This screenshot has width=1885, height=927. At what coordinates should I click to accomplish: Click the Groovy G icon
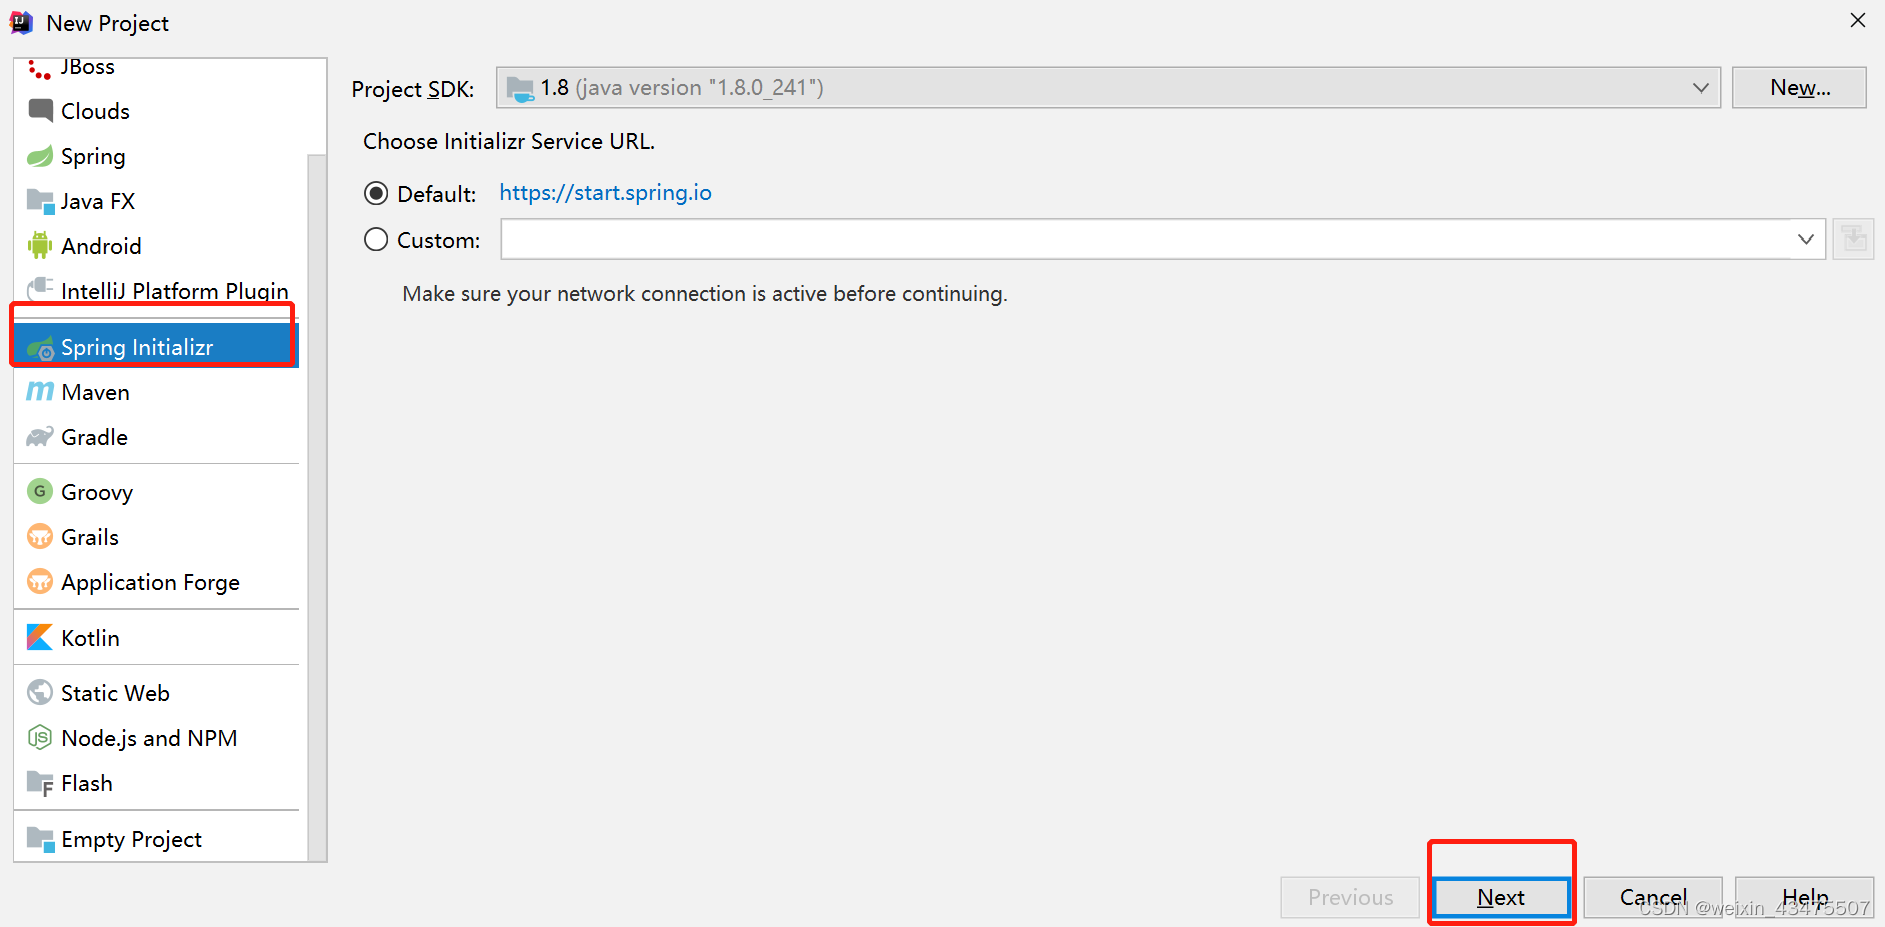pyautogui.click(x=40, y=491)
